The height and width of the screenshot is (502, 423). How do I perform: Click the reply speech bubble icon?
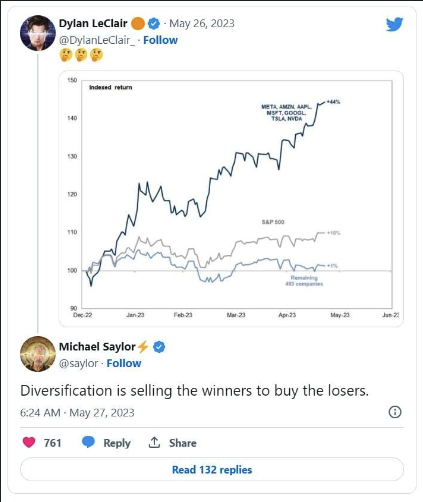pos(88,442)
